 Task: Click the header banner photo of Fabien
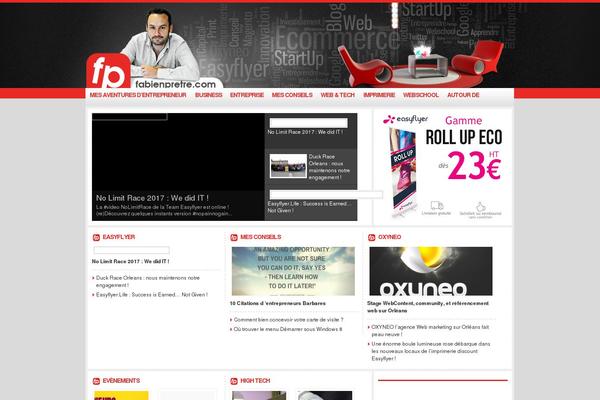click(x=161, y=43)
